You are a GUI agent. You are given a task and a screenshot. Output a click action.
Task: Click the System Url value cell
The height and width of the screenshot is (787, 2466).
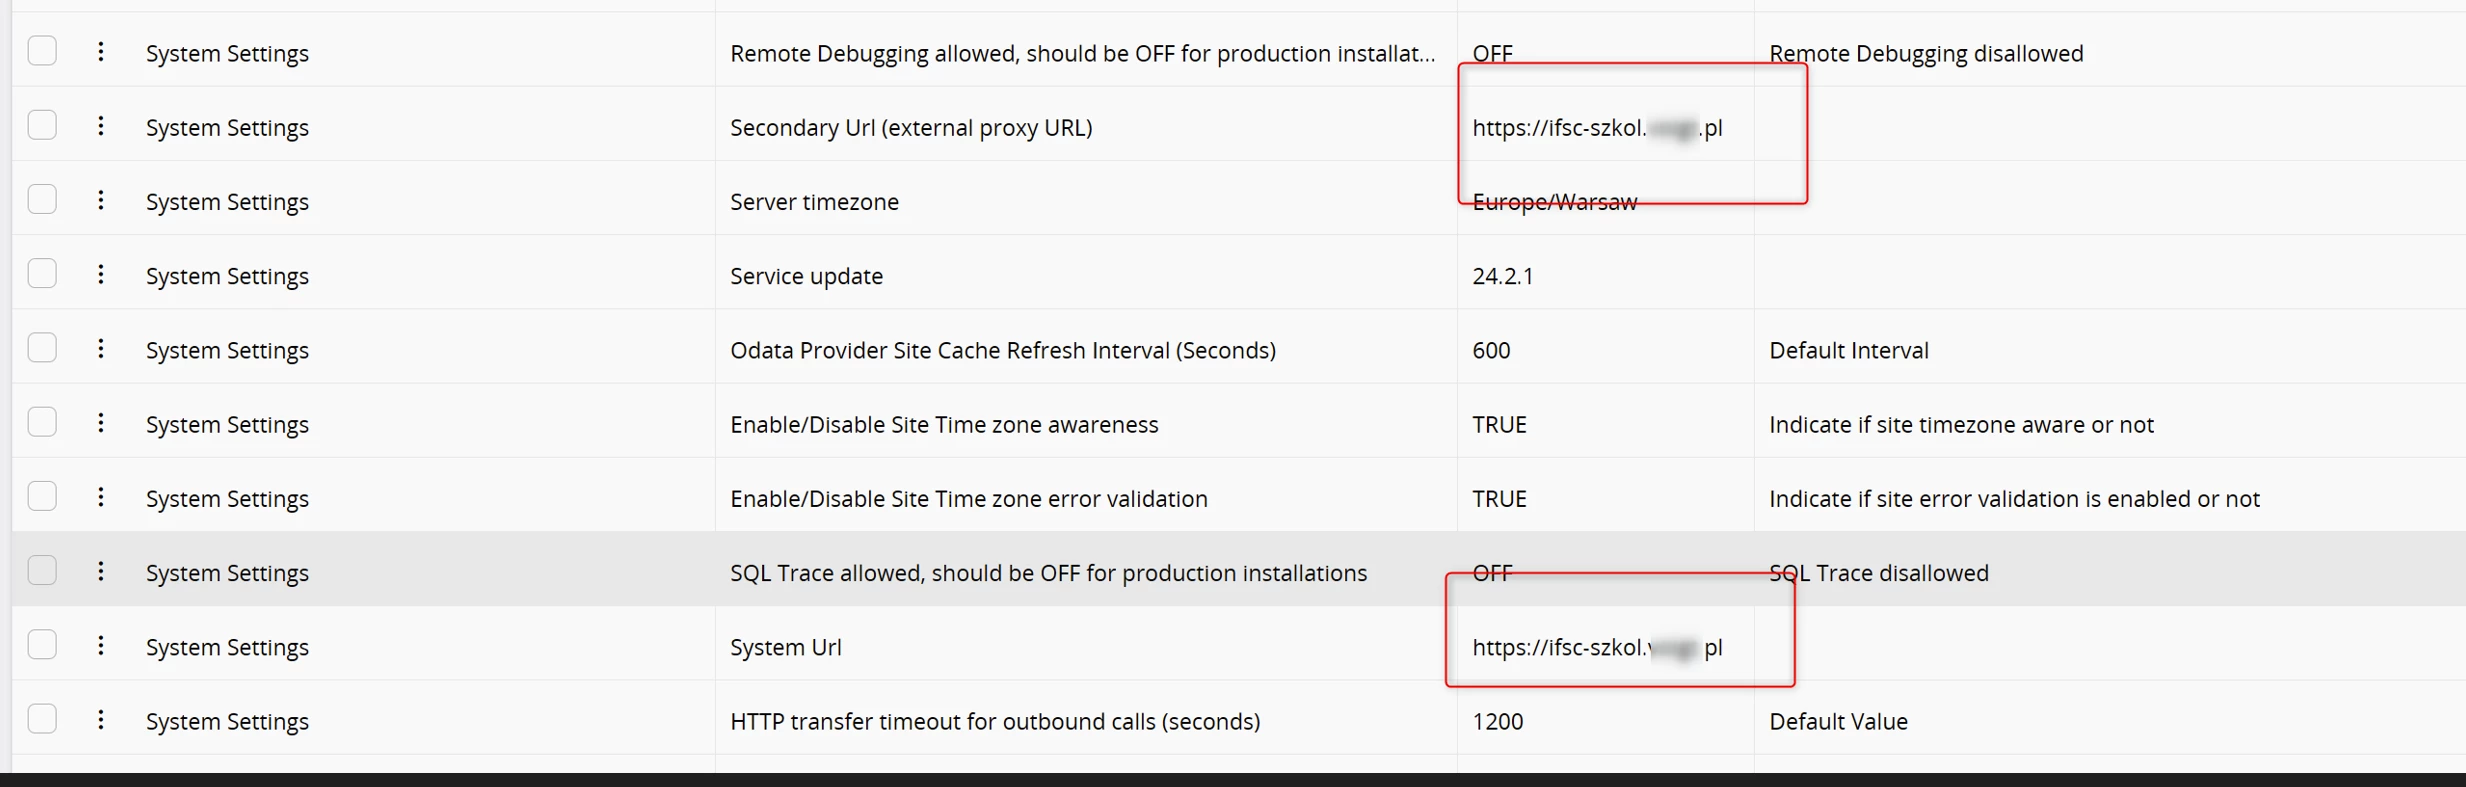tap(1606, 647)
